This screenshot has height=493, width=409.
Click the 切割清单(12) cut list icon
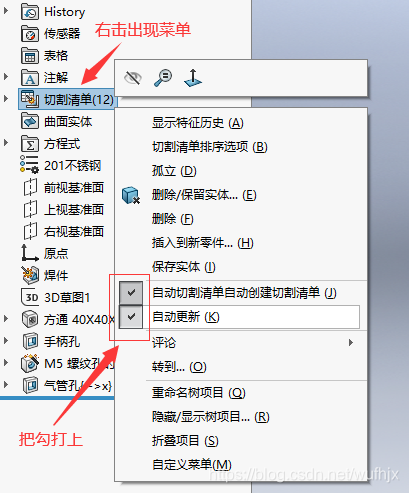(30, 99)
